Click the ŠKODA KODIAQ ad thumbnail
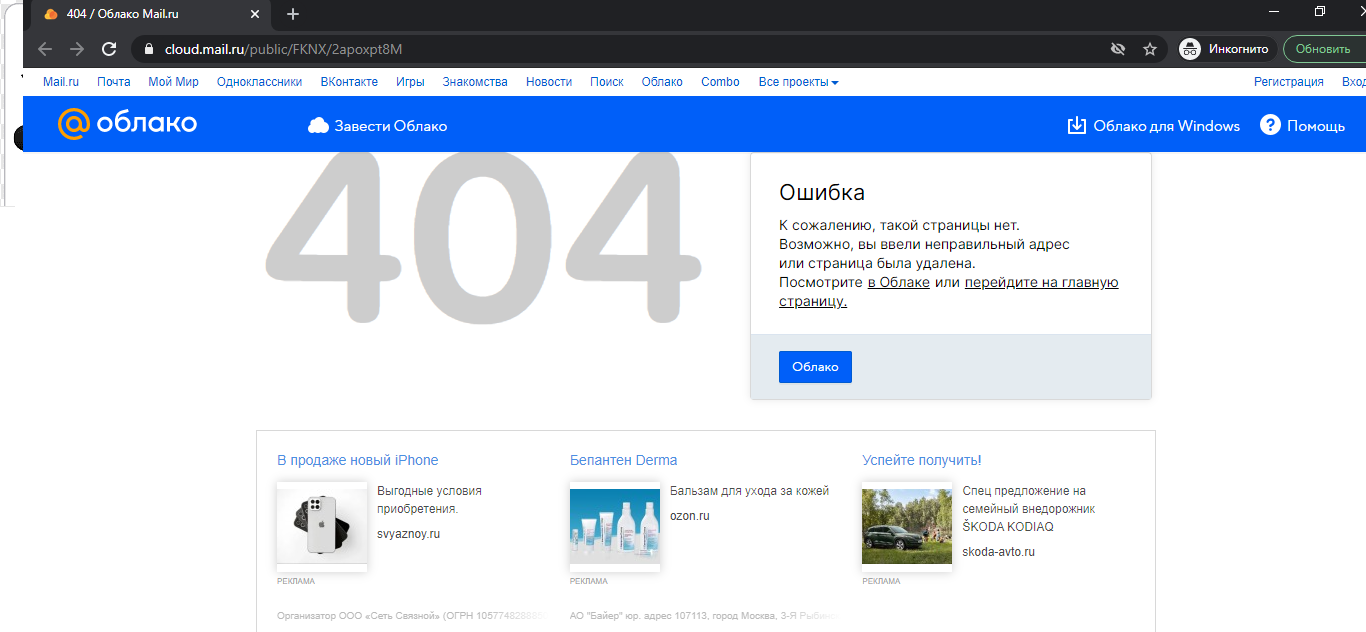The width and height of the screenshot is (1366, 632). pos(907,526)
